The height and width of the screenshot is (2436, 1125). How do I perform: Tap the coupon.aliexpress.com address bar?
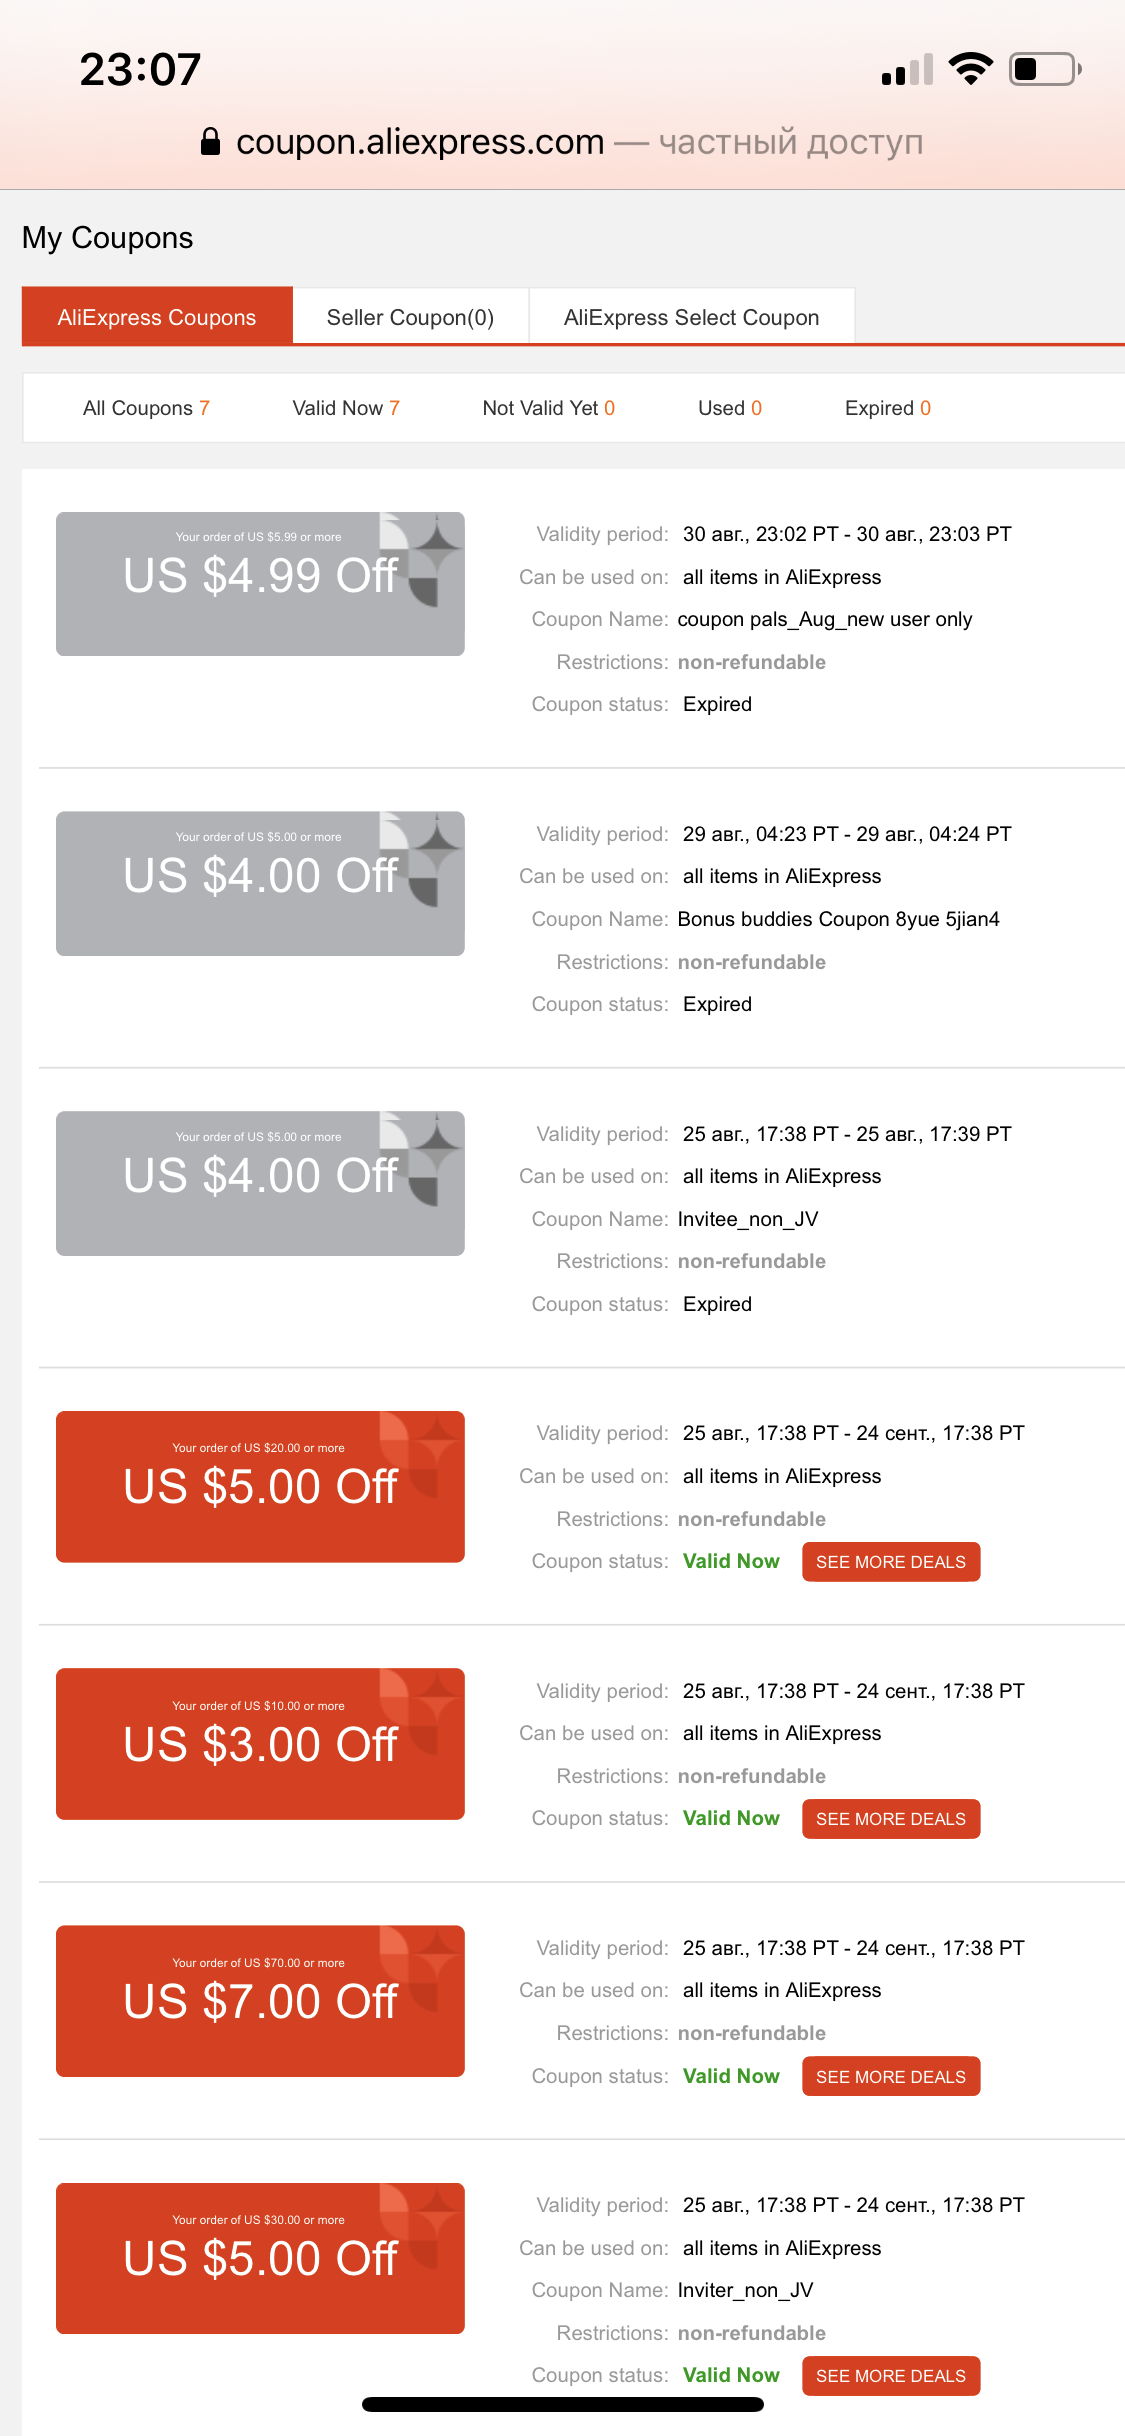(x=562, y=142)
